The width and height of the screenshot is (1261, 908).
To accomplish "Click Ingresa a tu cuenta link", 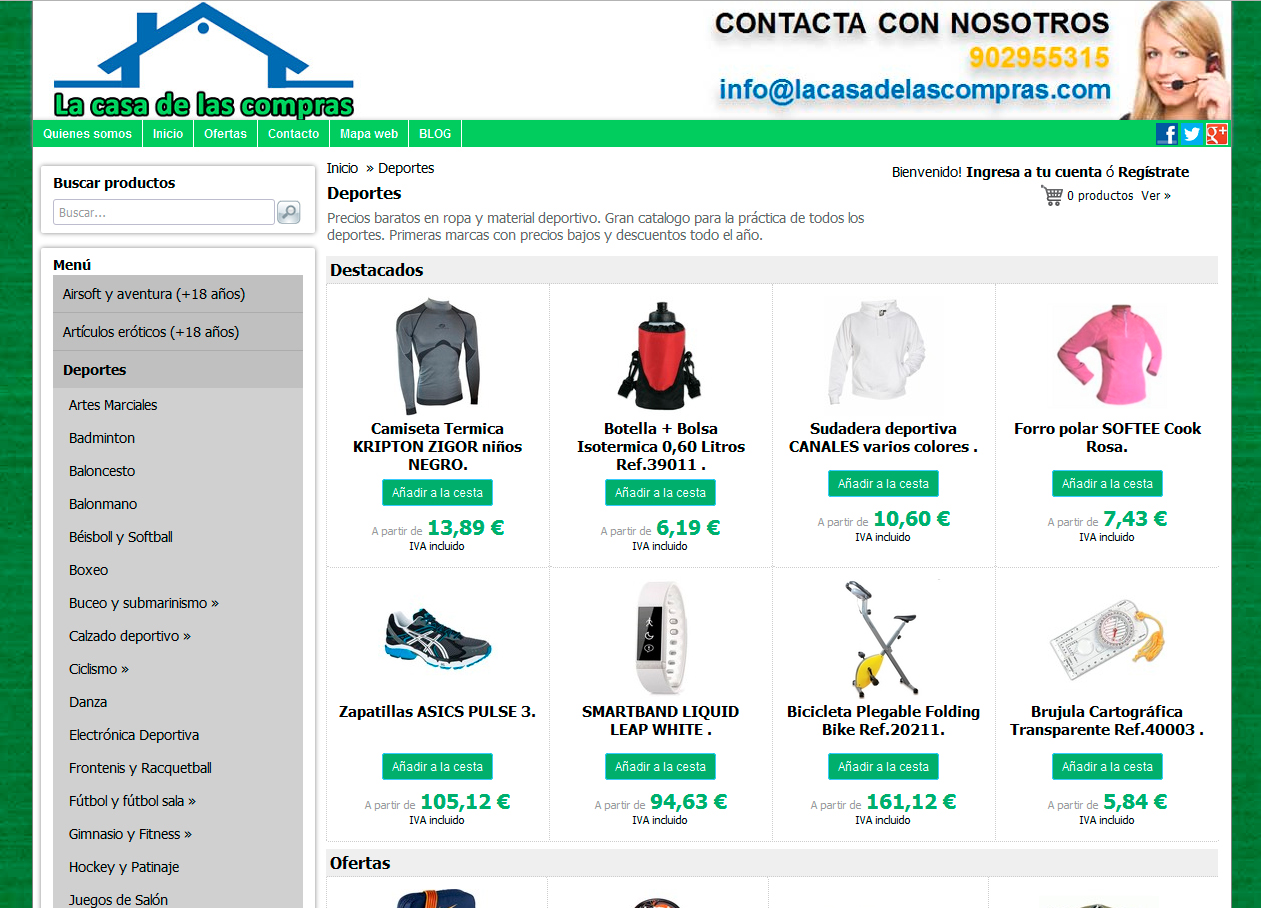I will click(1034, 172).
